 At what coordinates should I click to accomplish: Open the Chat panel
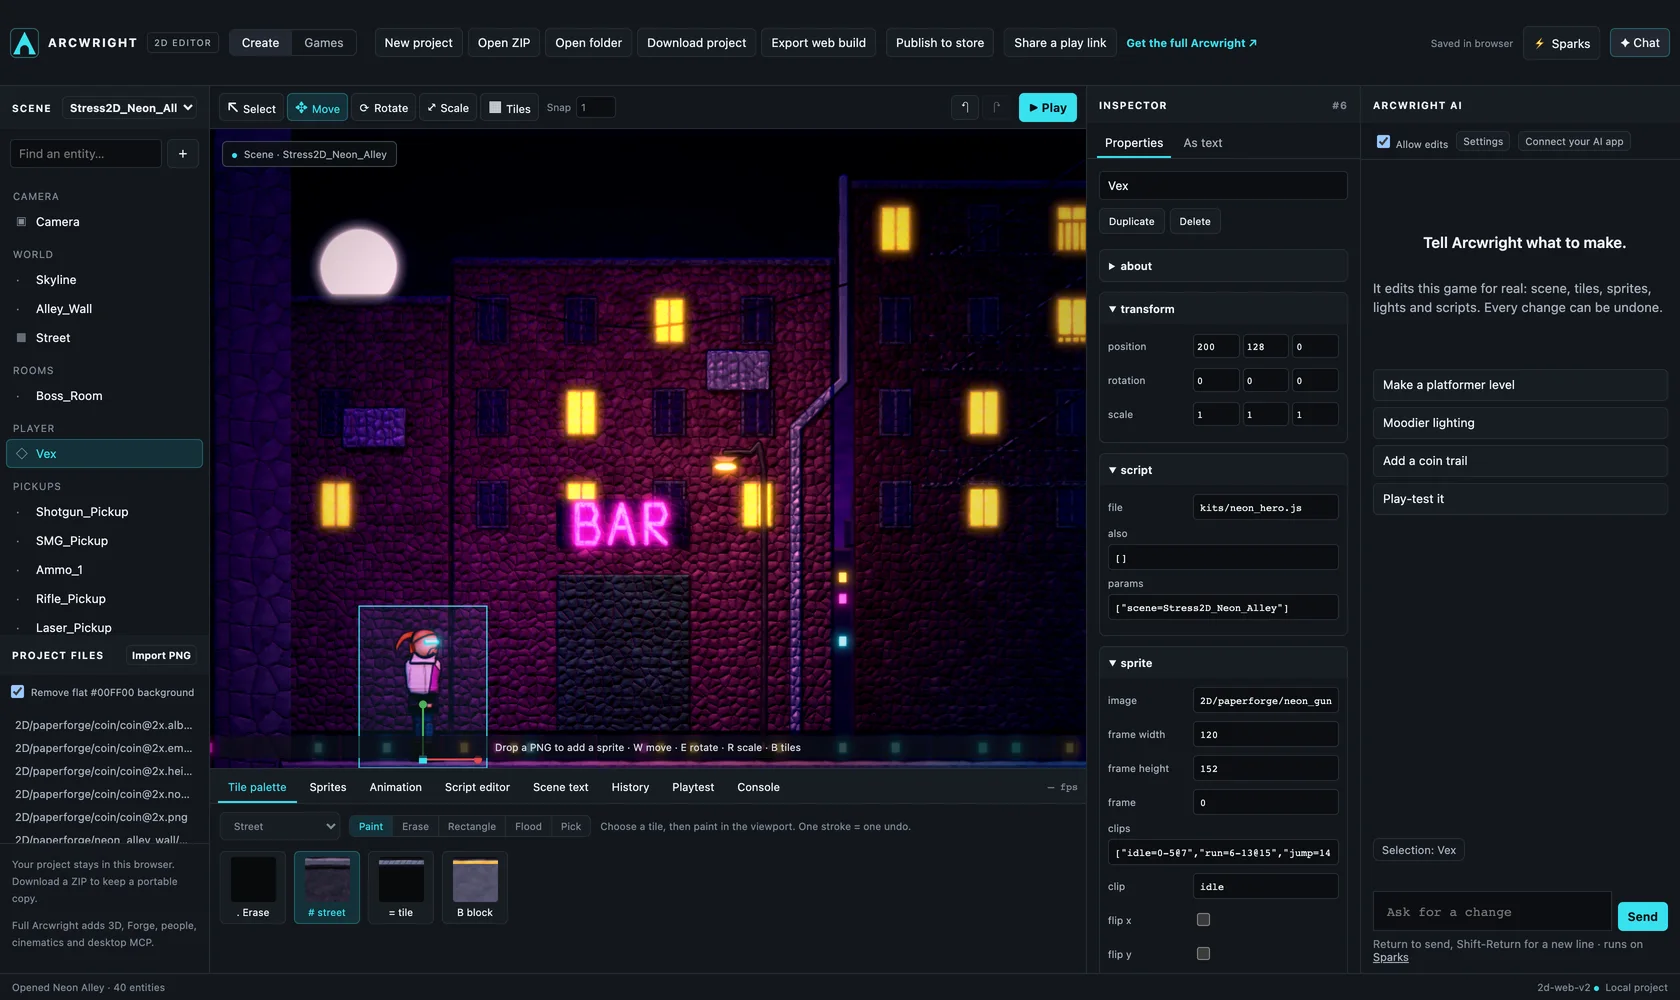pos(1640,43)
